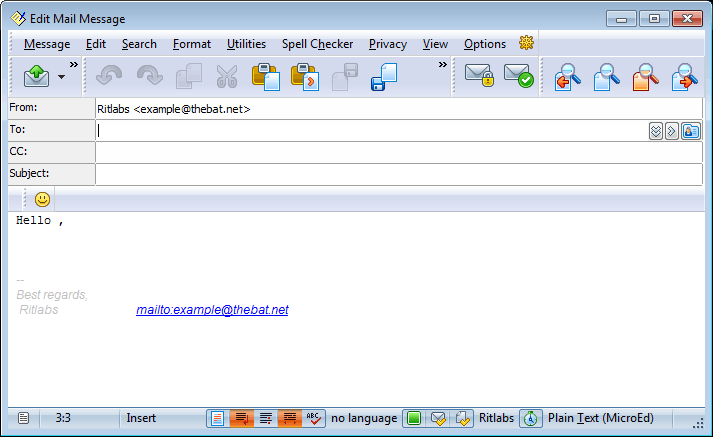Open the Plain Text (MicroEd) selector
This screenshot has height=437, width=713.
tap(600, 418)
